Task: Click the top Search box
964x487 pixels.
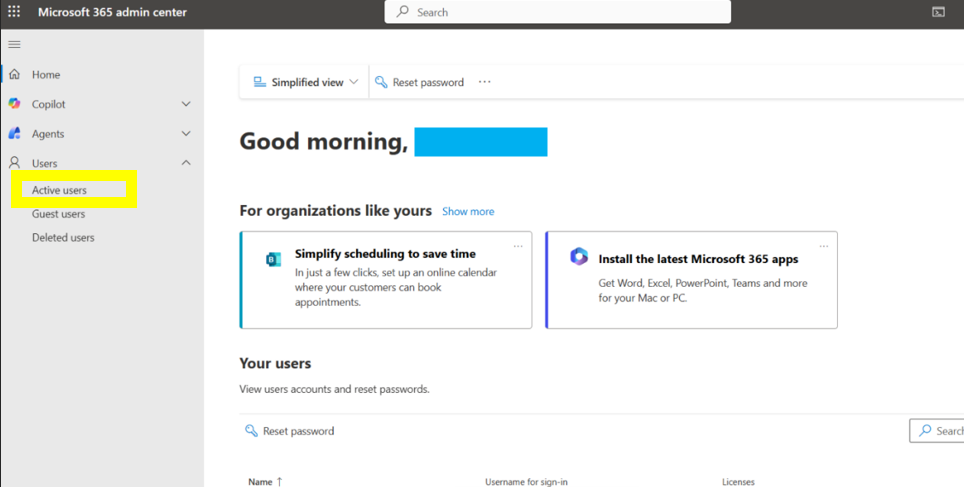Action: pyautogui.click(x=557, y=12)
